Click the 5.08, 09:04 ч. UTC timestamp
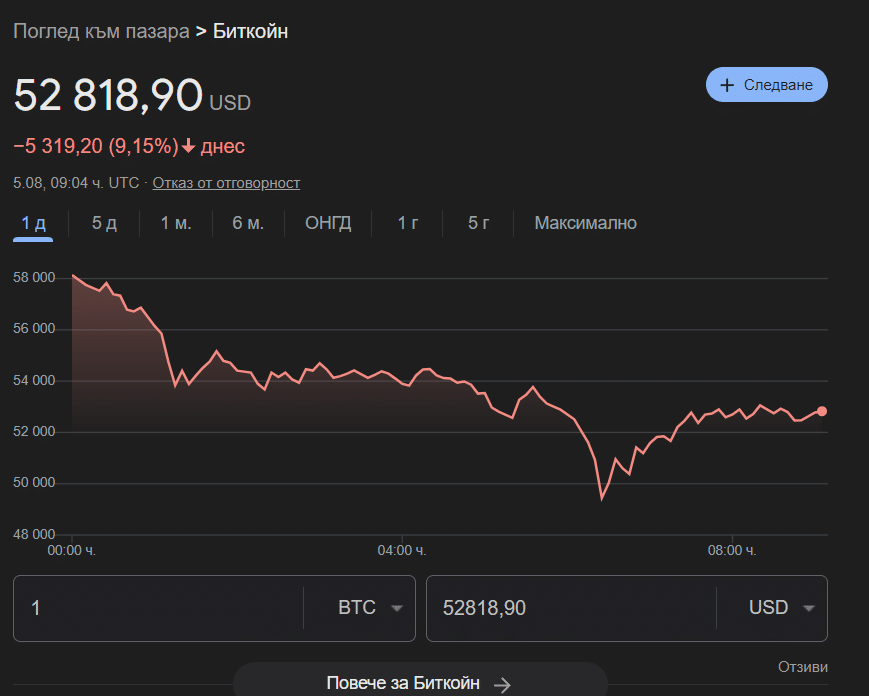Screen dimensions: 869x696 (x=76, y=183)
